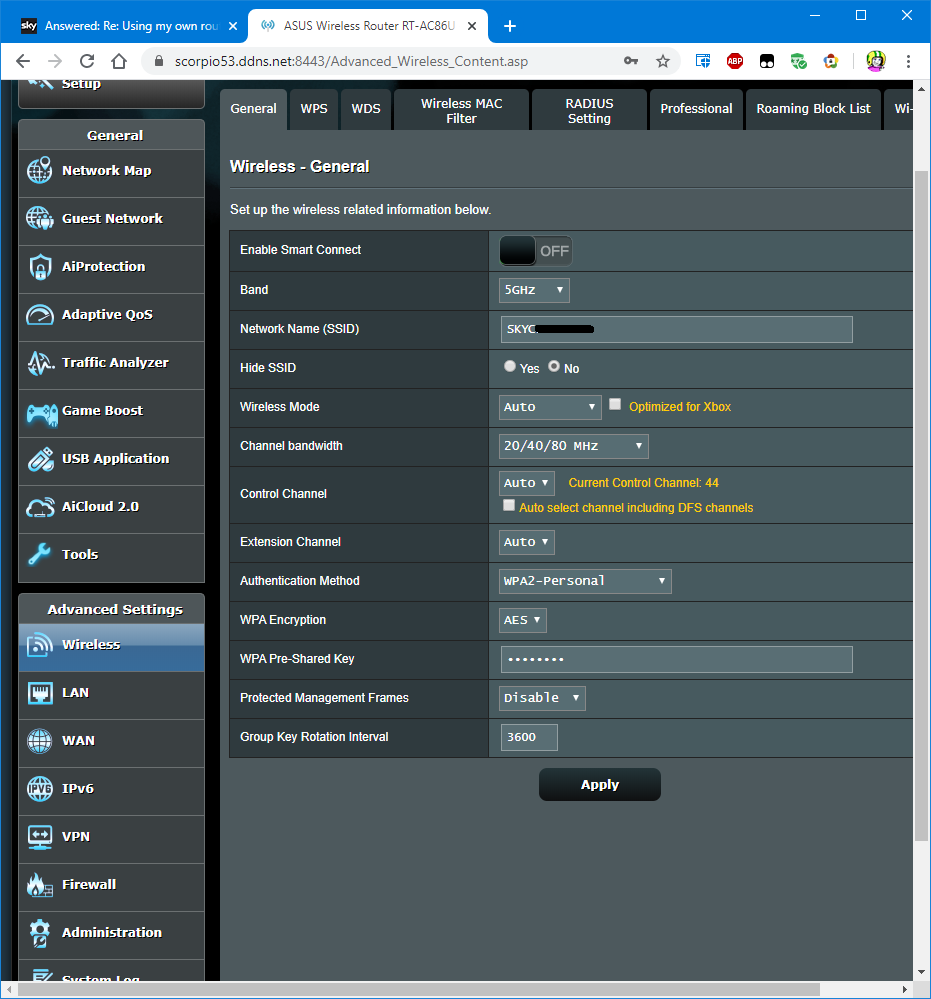Toggle the Enable Smart Connect switch
The height and width of the screenshot is (999, 931).
tap(535, 251)
